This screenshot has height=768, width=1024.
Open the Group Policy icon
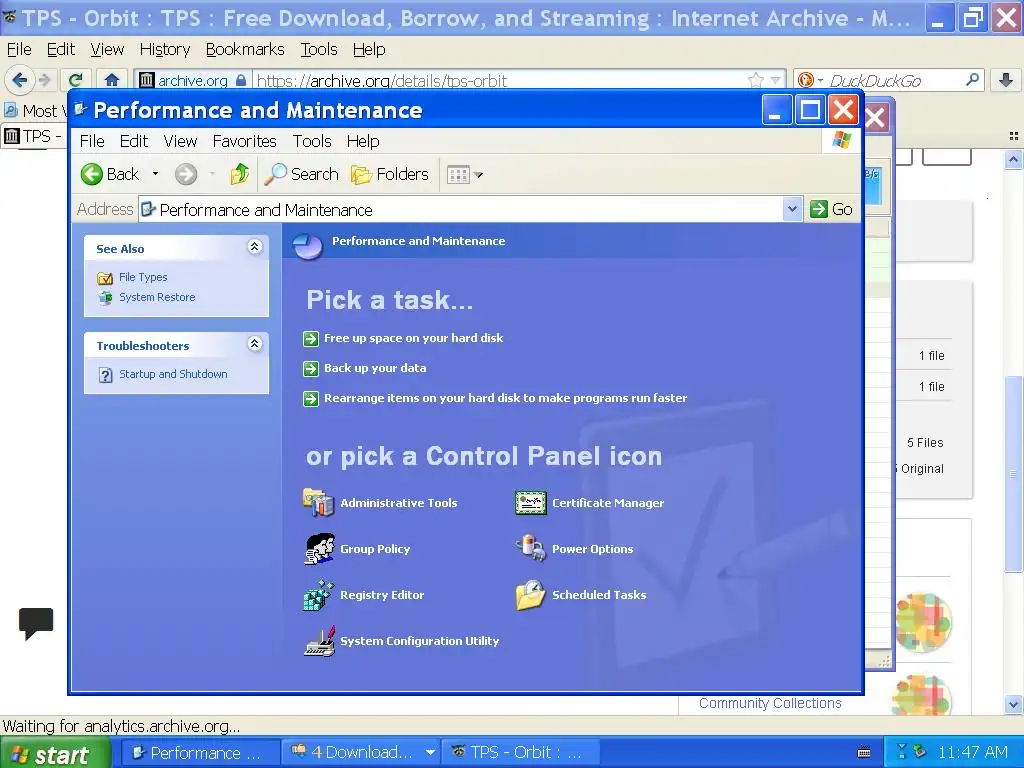click(319, 549)
